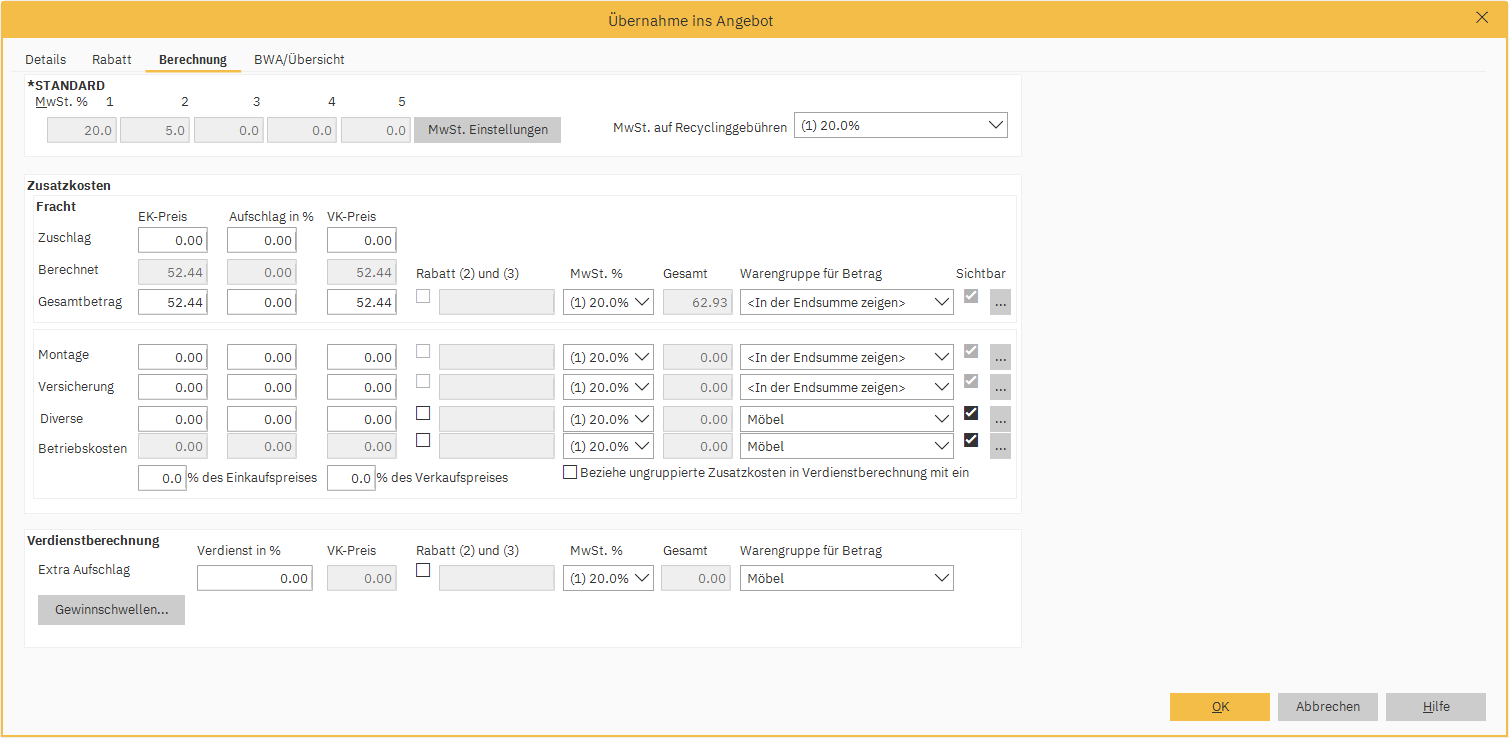Close the Übernahme ins Angebot dialog

pos(1481,17)
